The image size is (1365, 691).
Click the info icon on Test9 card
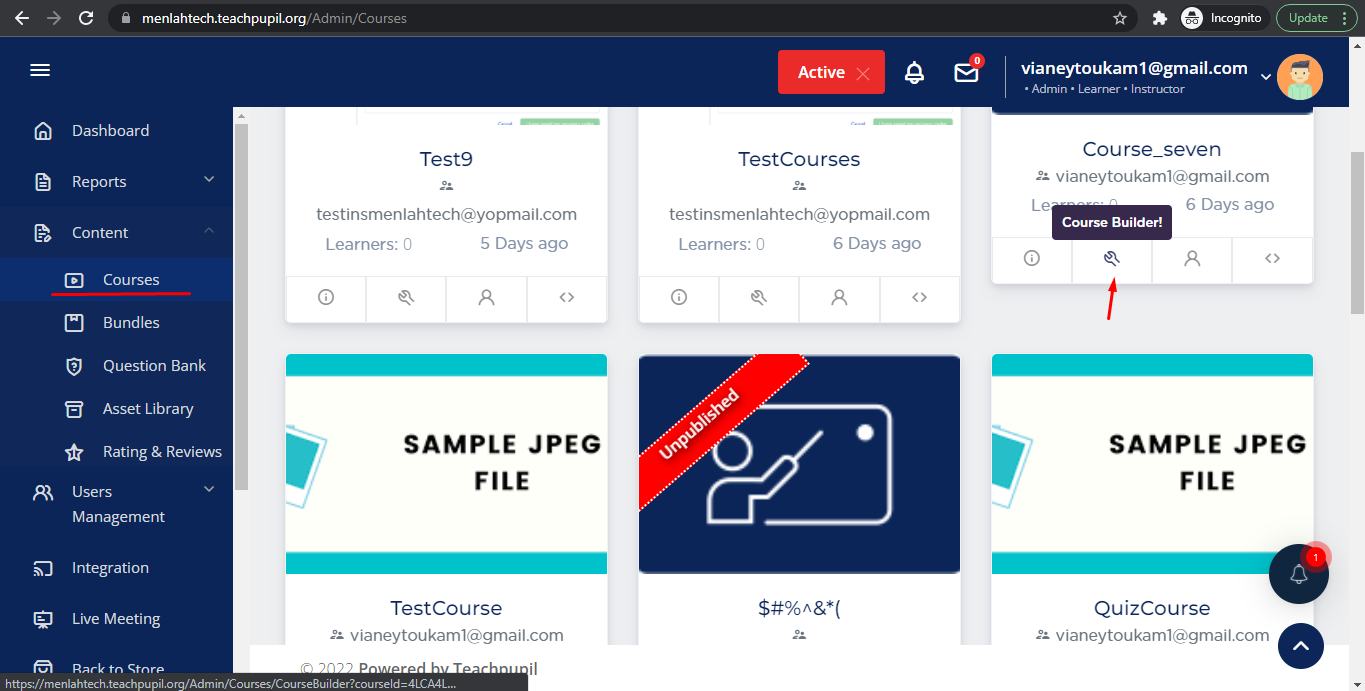pyautogui.click(x=326, y=297)
